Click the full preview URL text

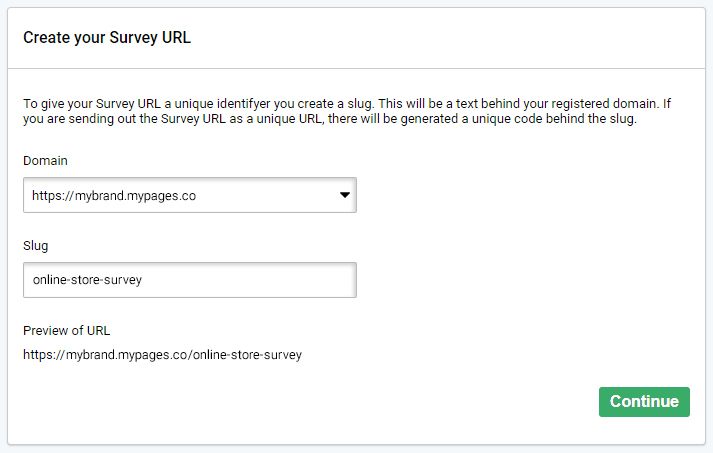pyautogui.click(x=162, y=354)
